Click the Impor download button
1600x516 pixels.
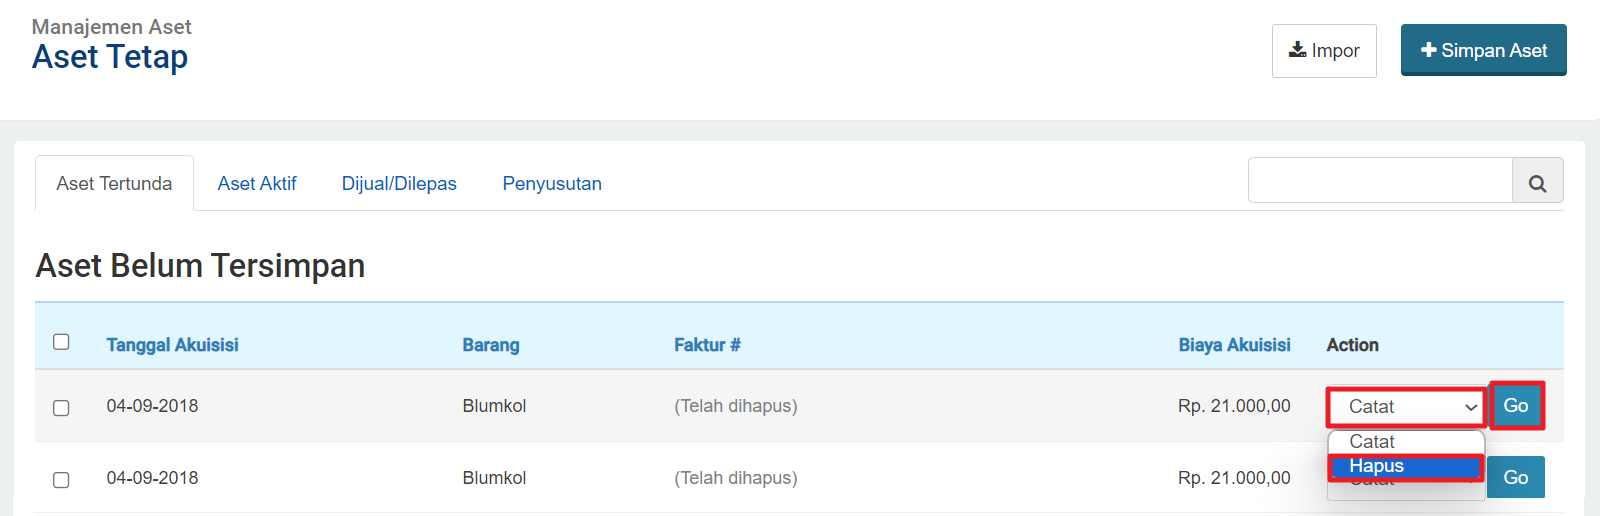[x=1323, y=51]
